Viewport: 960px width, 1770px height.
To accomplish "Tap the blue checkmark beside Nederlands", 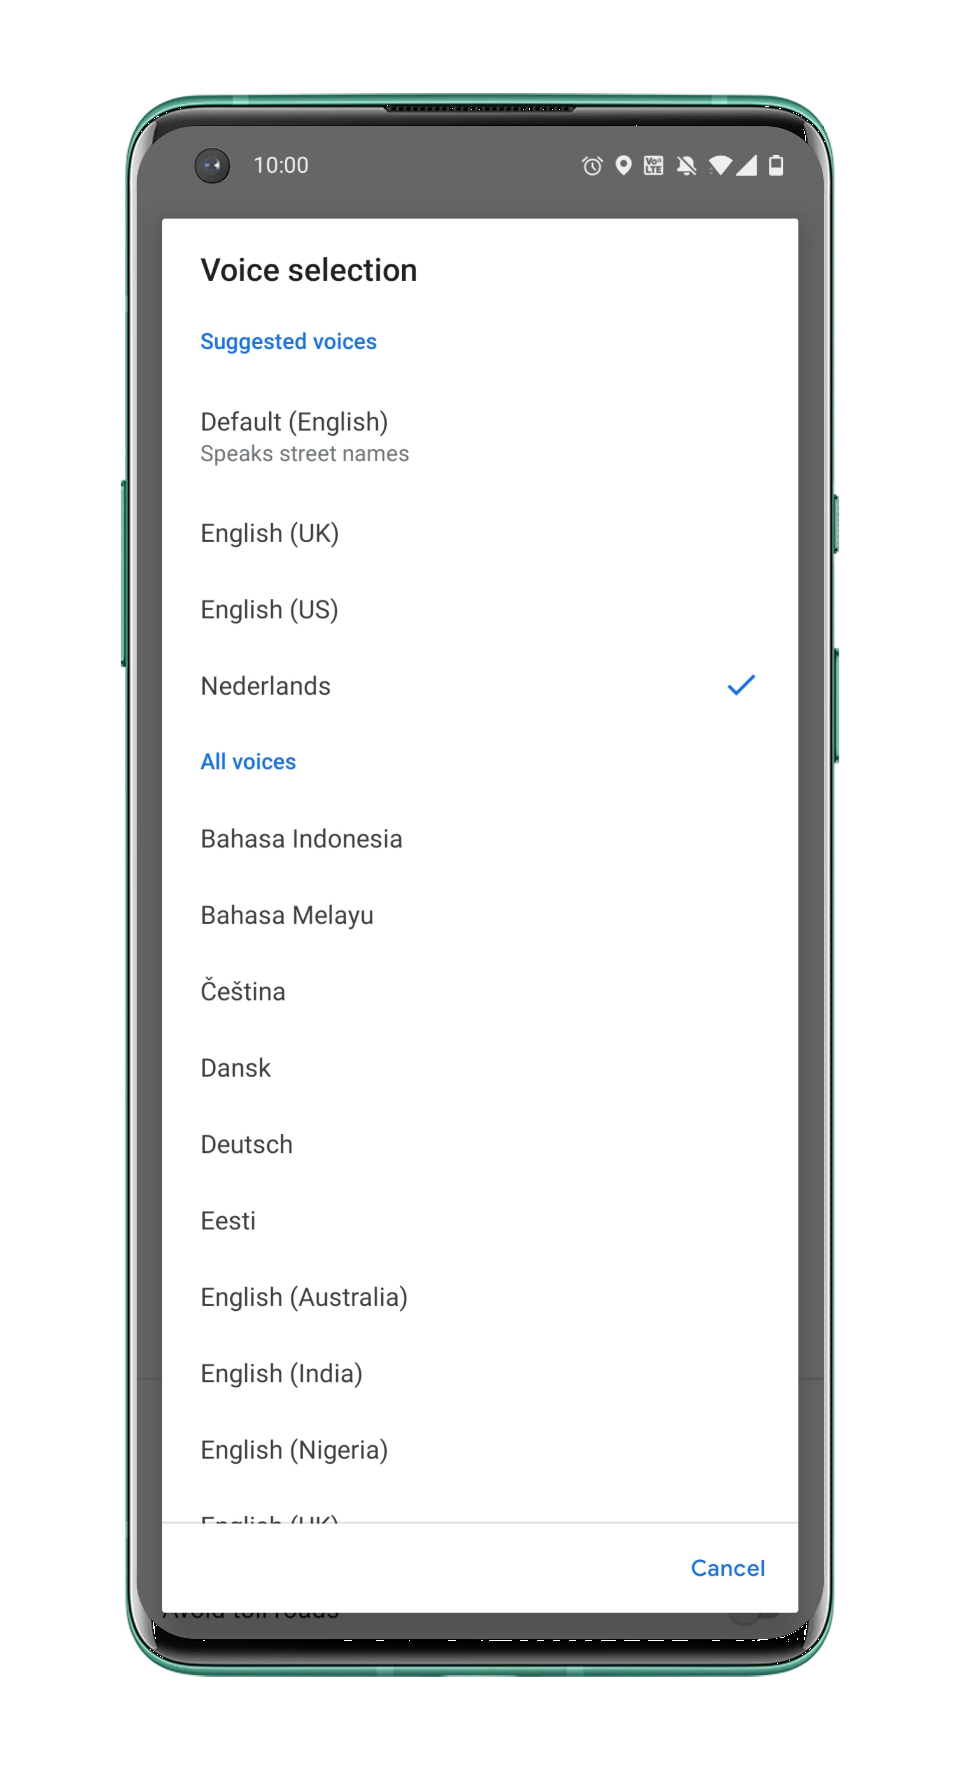I will (740, 685).
